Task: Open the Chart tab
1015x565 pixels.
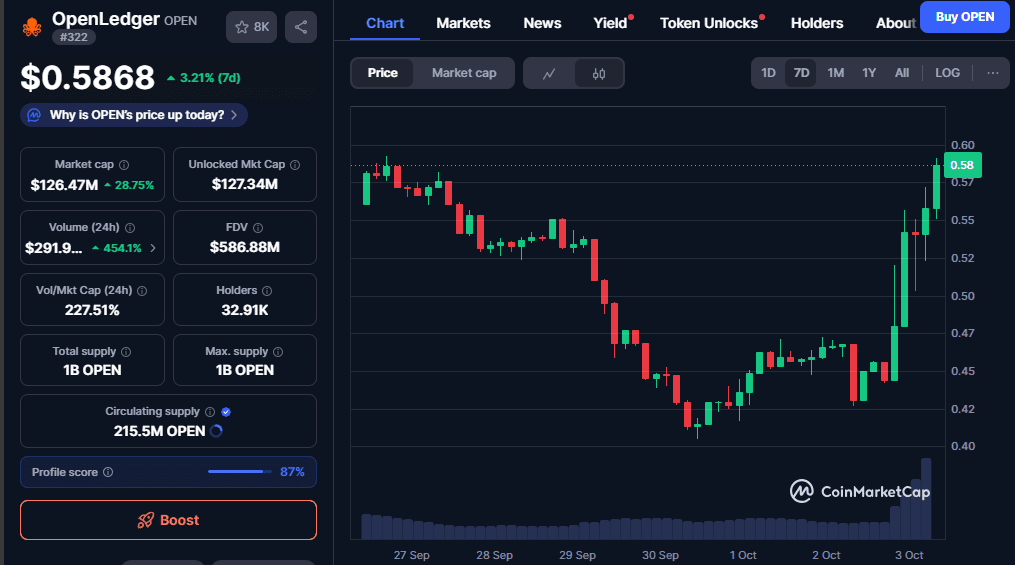Action: pos(385,23)
